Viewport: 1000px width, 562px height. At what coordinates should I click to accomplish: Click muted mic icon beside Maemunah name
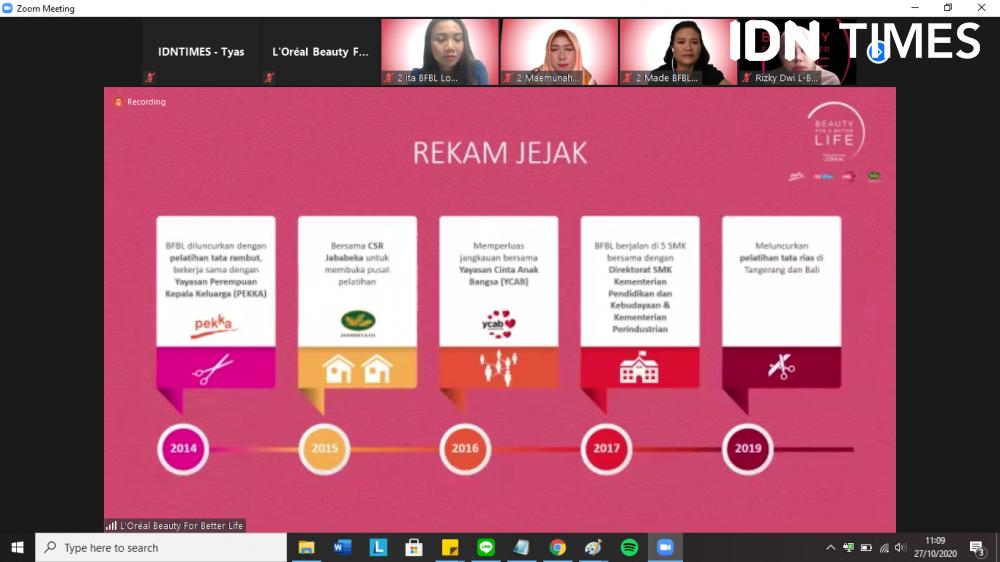[x=508, y=78]
